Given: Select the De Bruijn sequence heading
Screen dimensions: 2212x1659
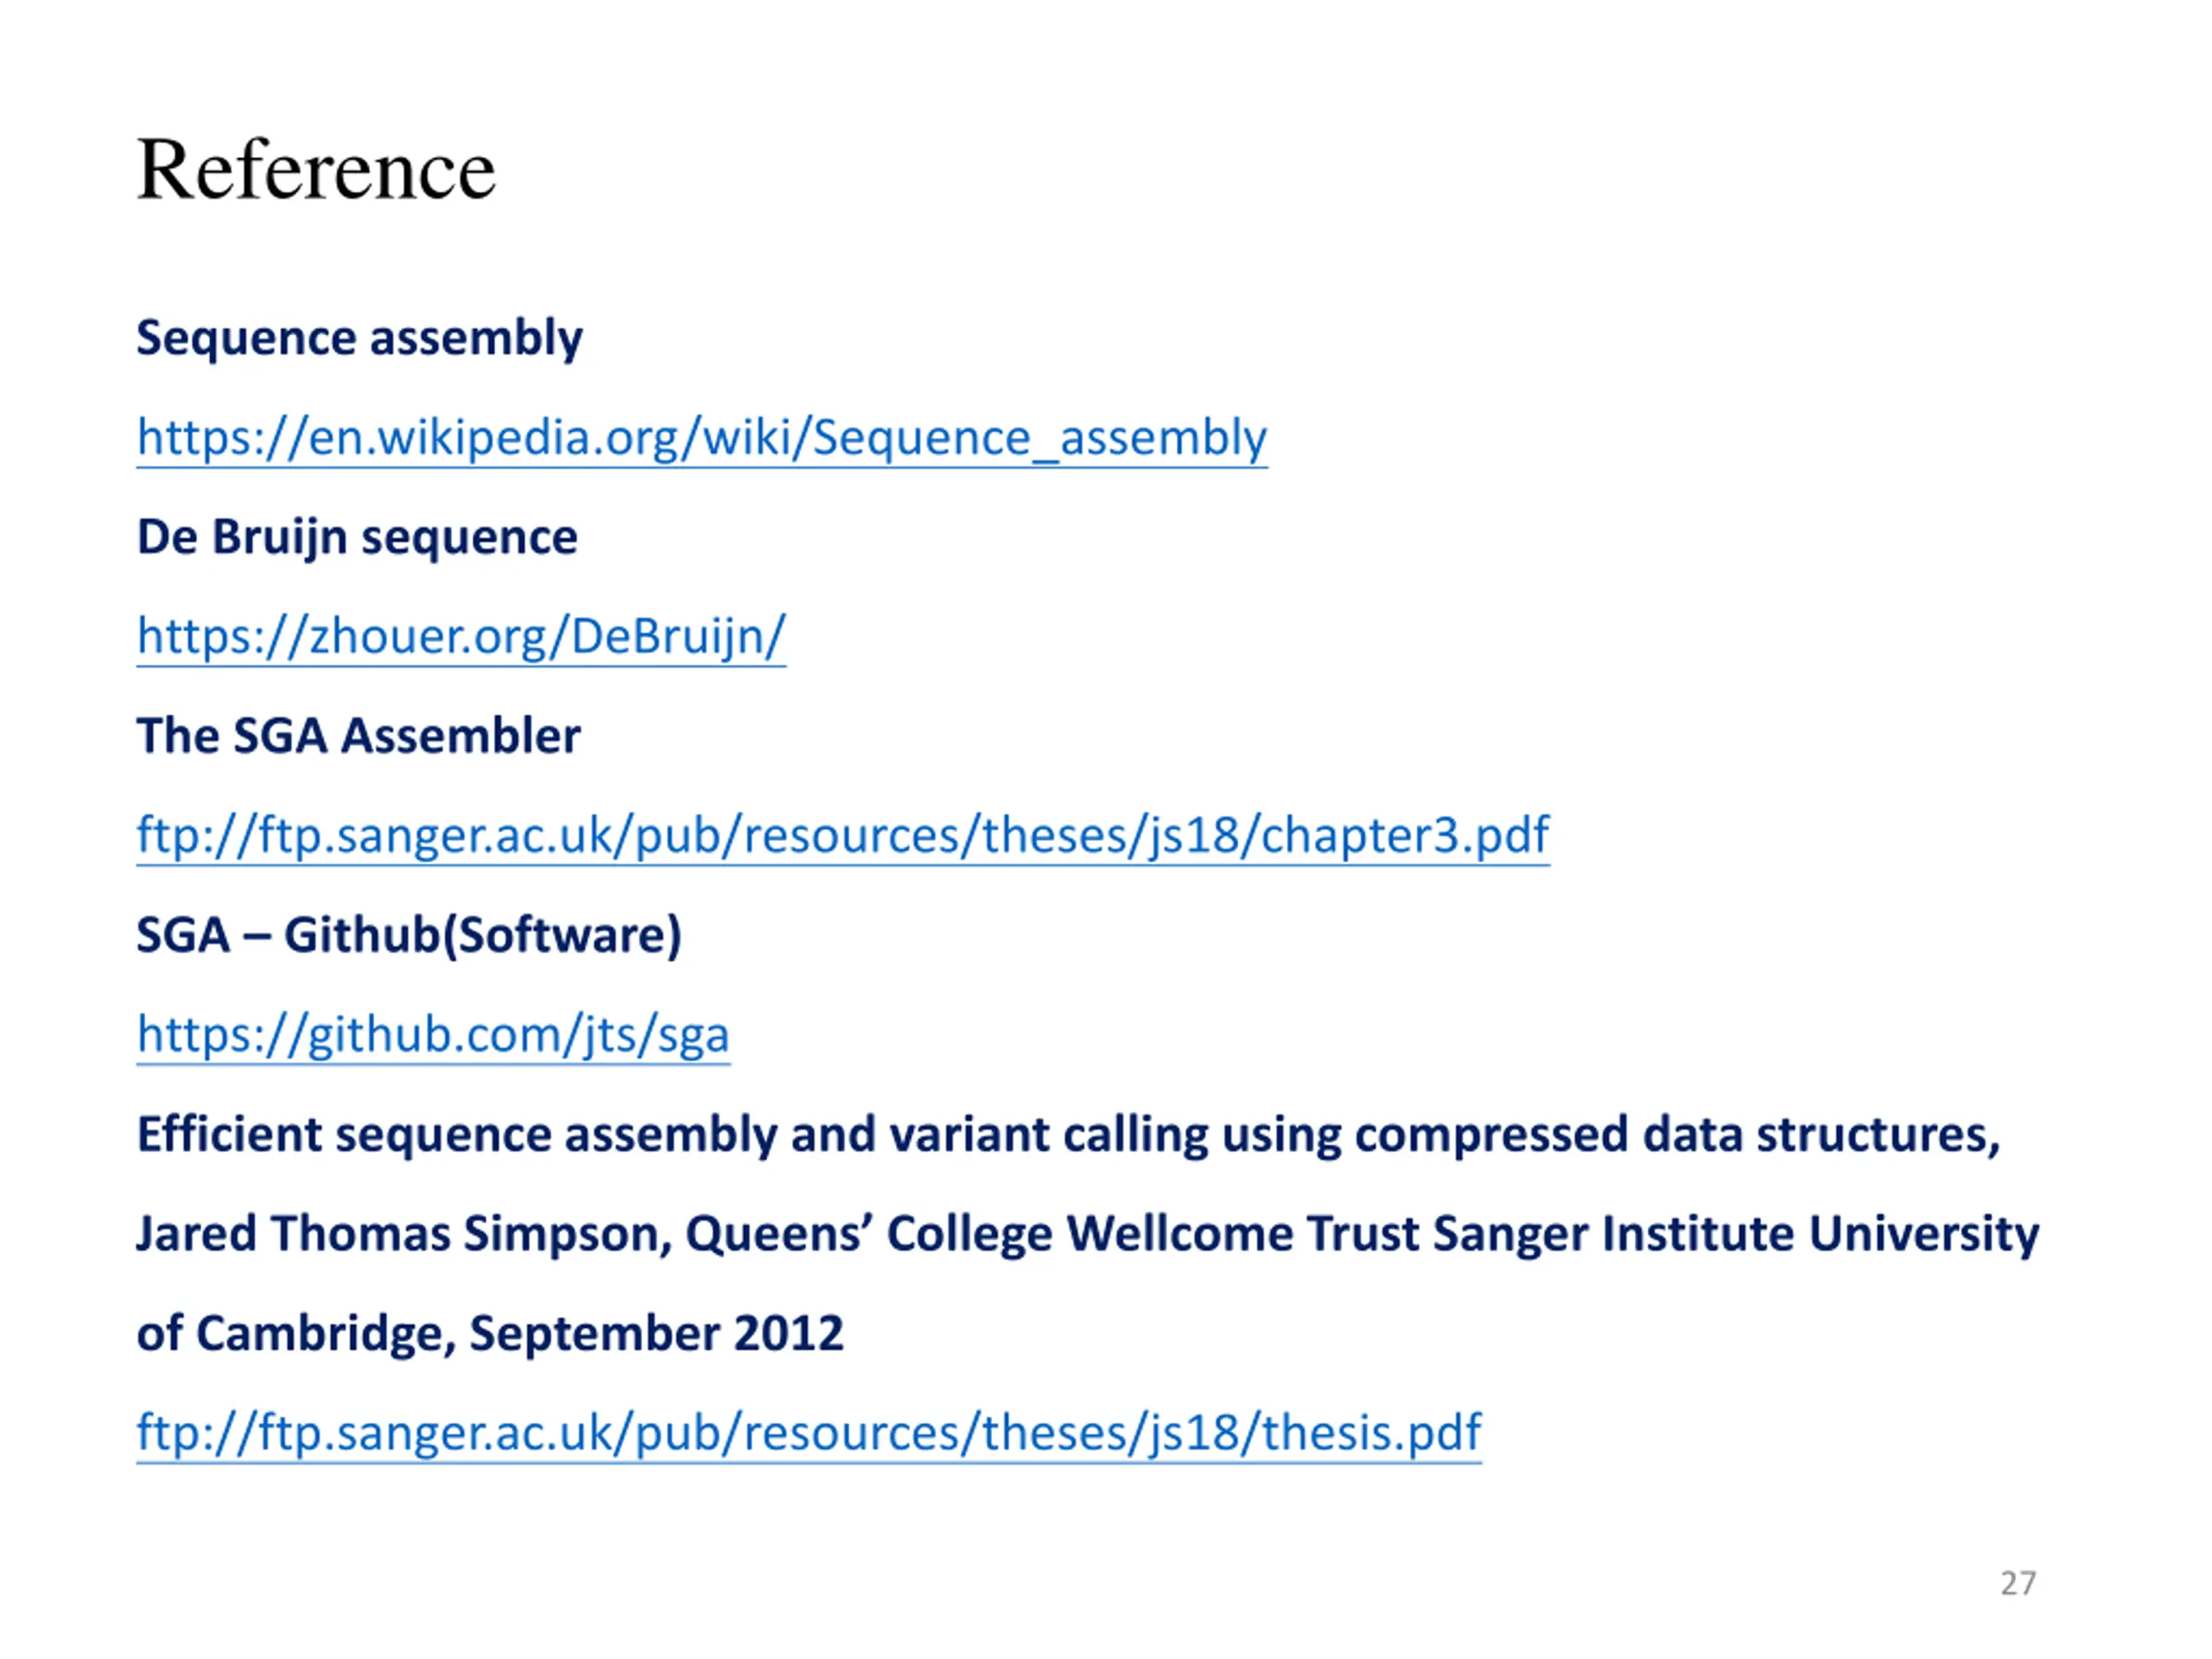Looking at the screenshot, I should (357, 537).
